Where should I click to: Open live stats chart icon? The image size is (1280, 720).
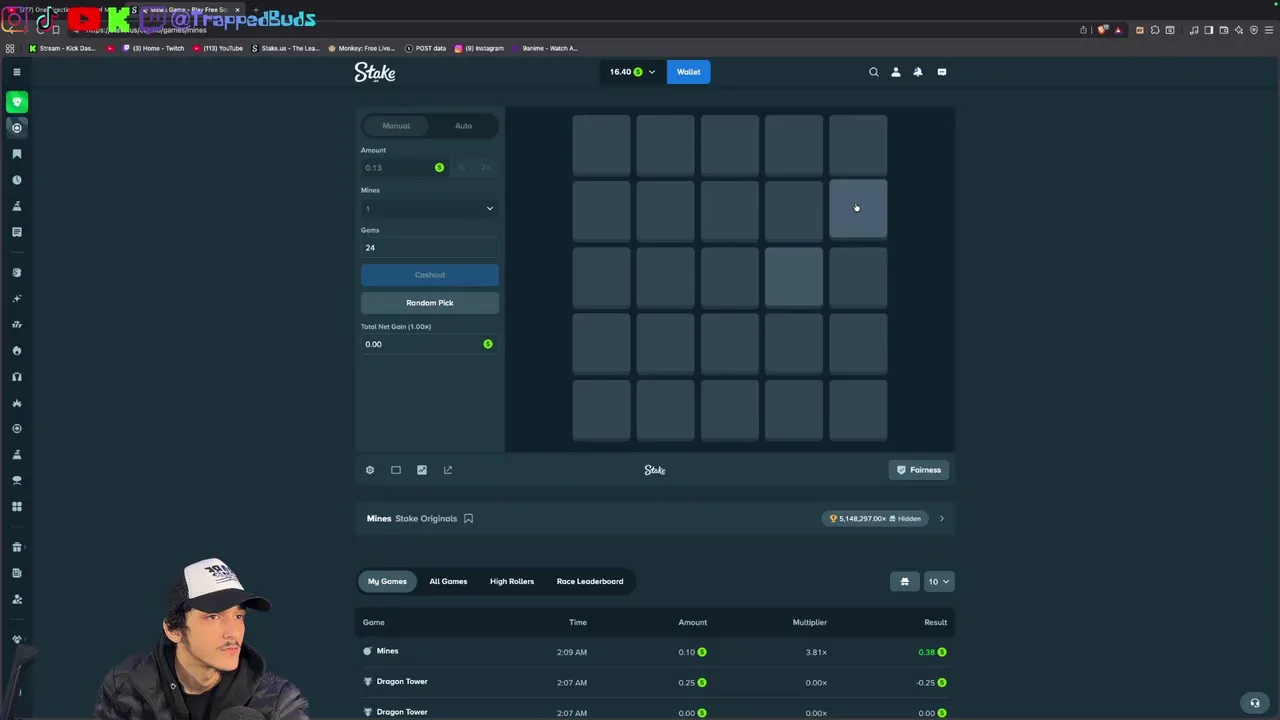[422, 470]
